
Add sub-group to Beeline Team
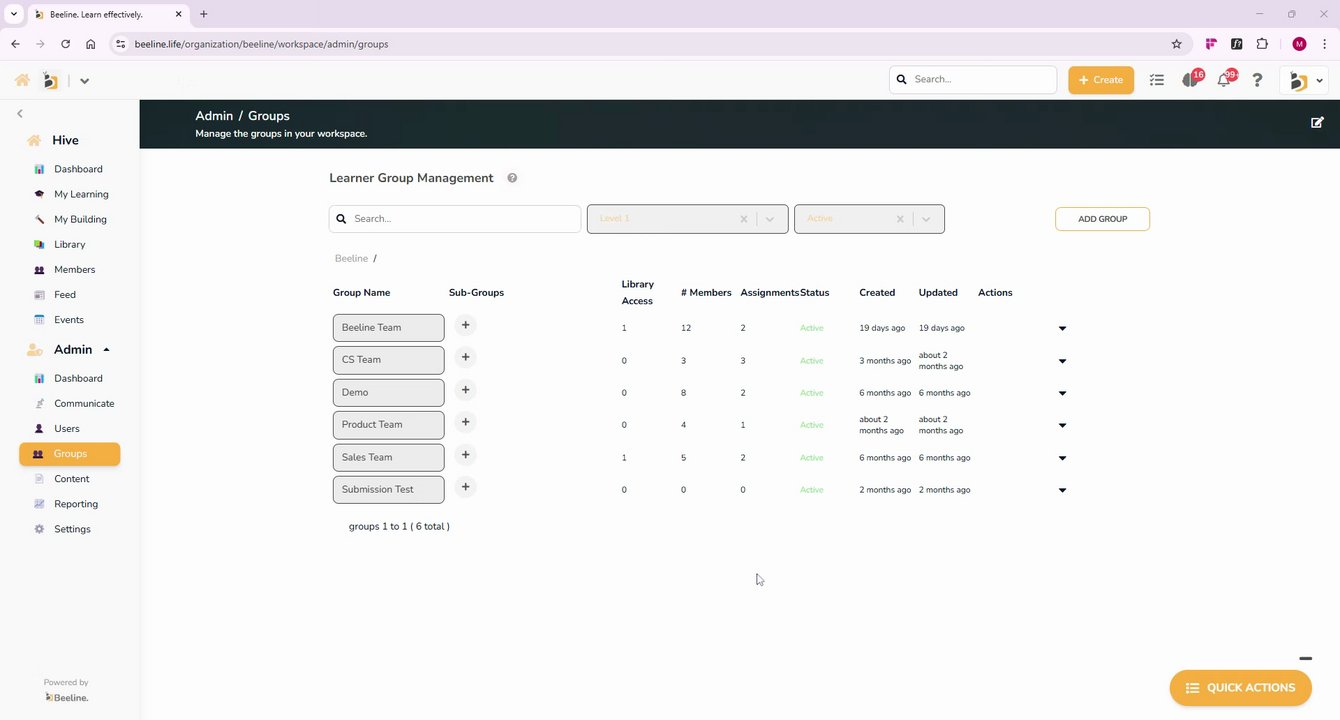465,325
